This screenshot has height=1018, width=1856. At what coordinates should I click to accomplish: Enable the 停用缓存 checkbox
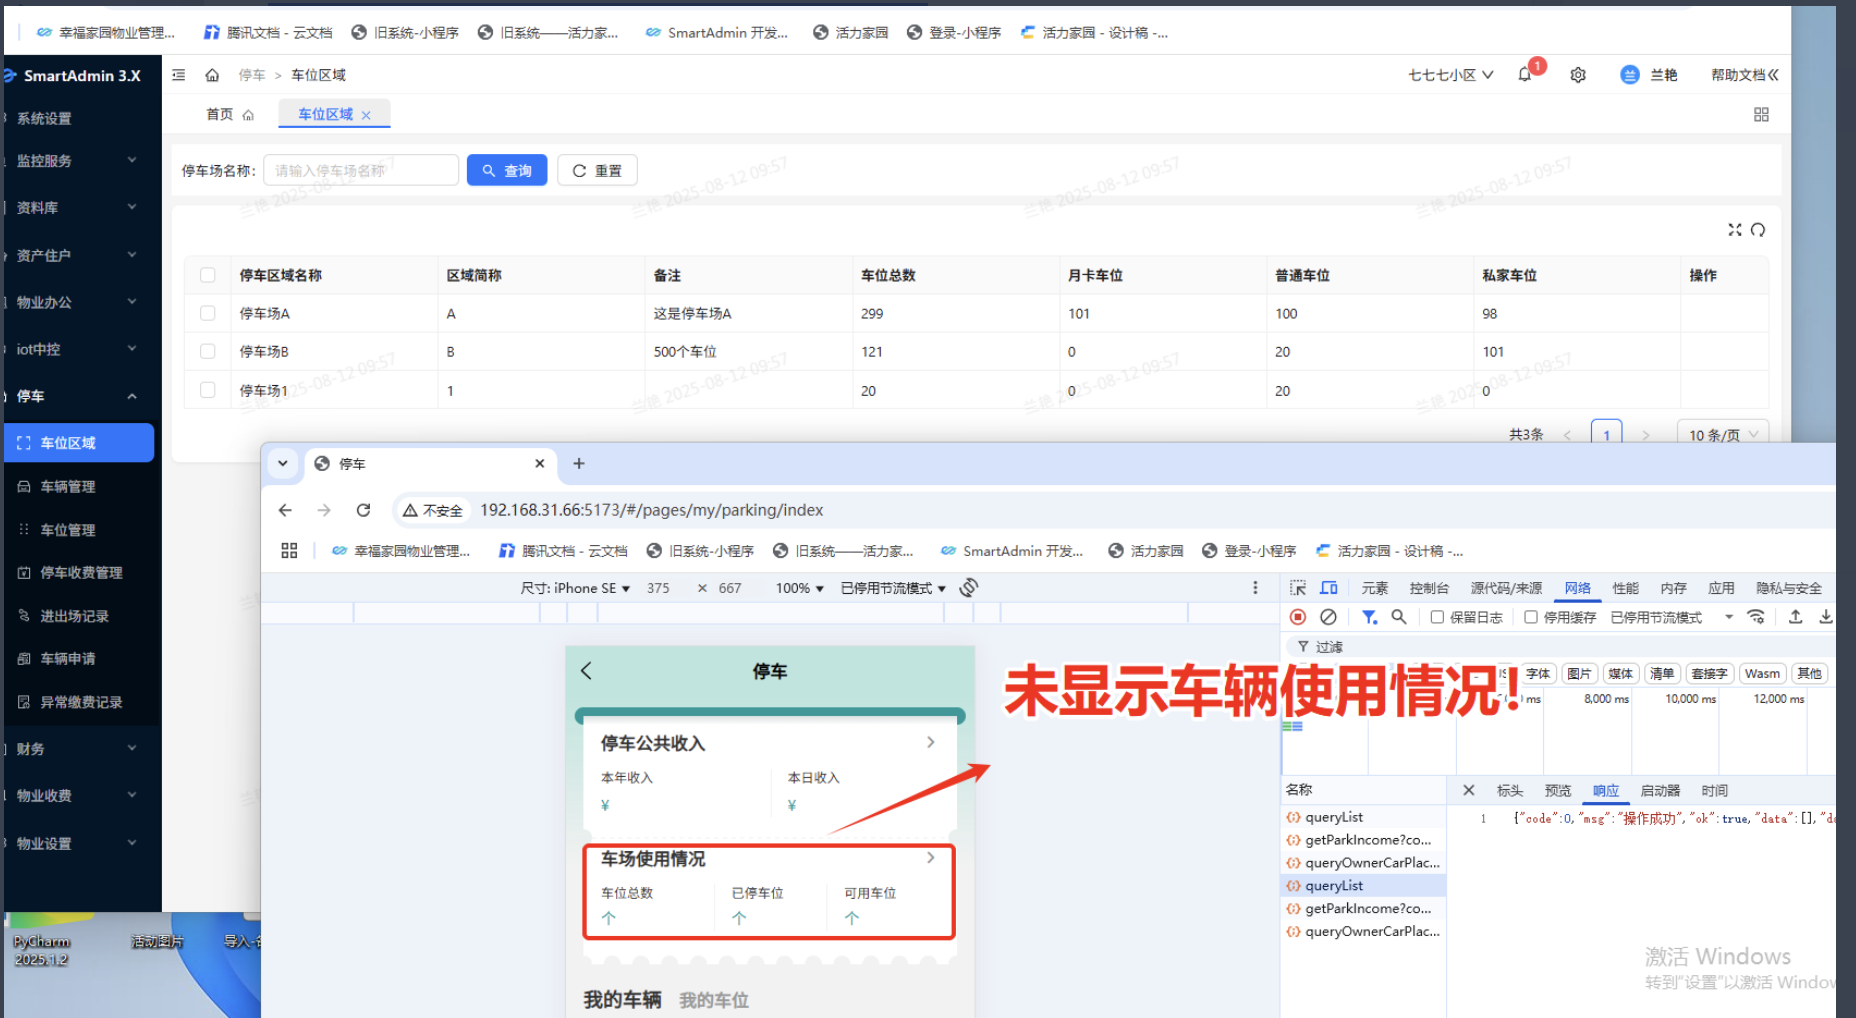pyautogui.click(x=1531, y=617)
